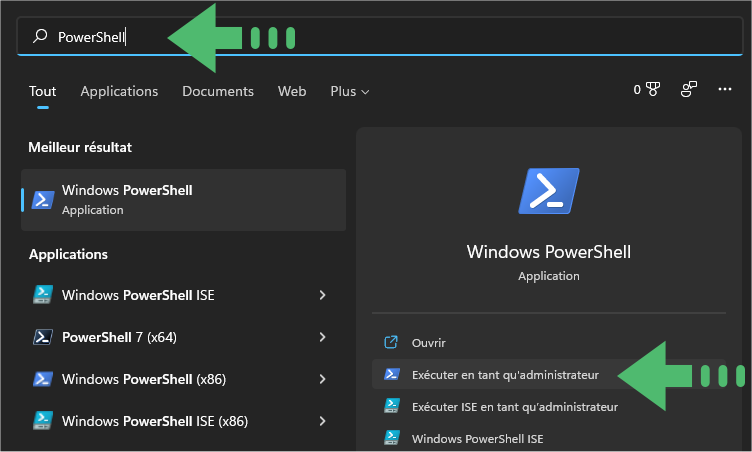Image resolution: width=752 pixels, height=452 pixels.
Task: Open the three-dot more options menu
Action: [x=725, y=89]
